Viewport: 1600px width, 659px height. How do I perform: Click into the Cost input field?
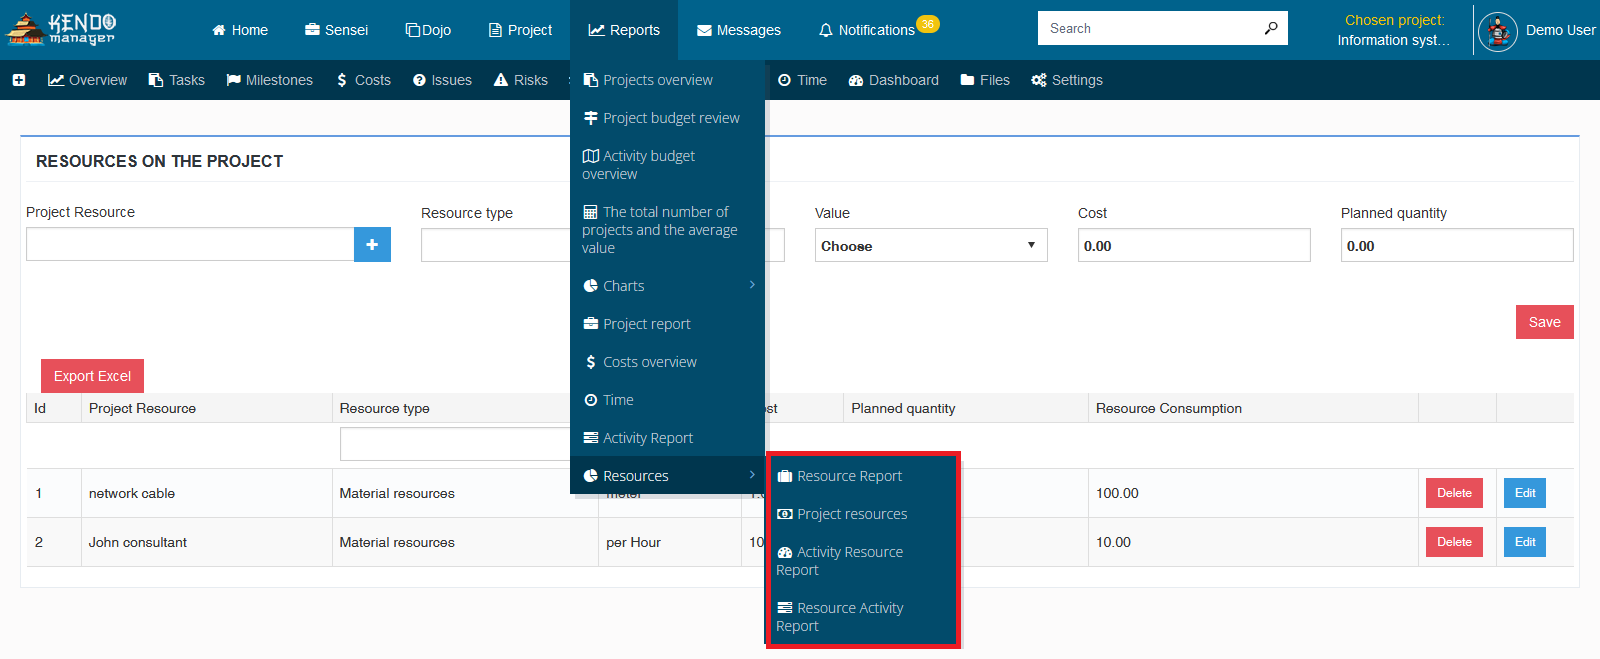click(1194, 246)
